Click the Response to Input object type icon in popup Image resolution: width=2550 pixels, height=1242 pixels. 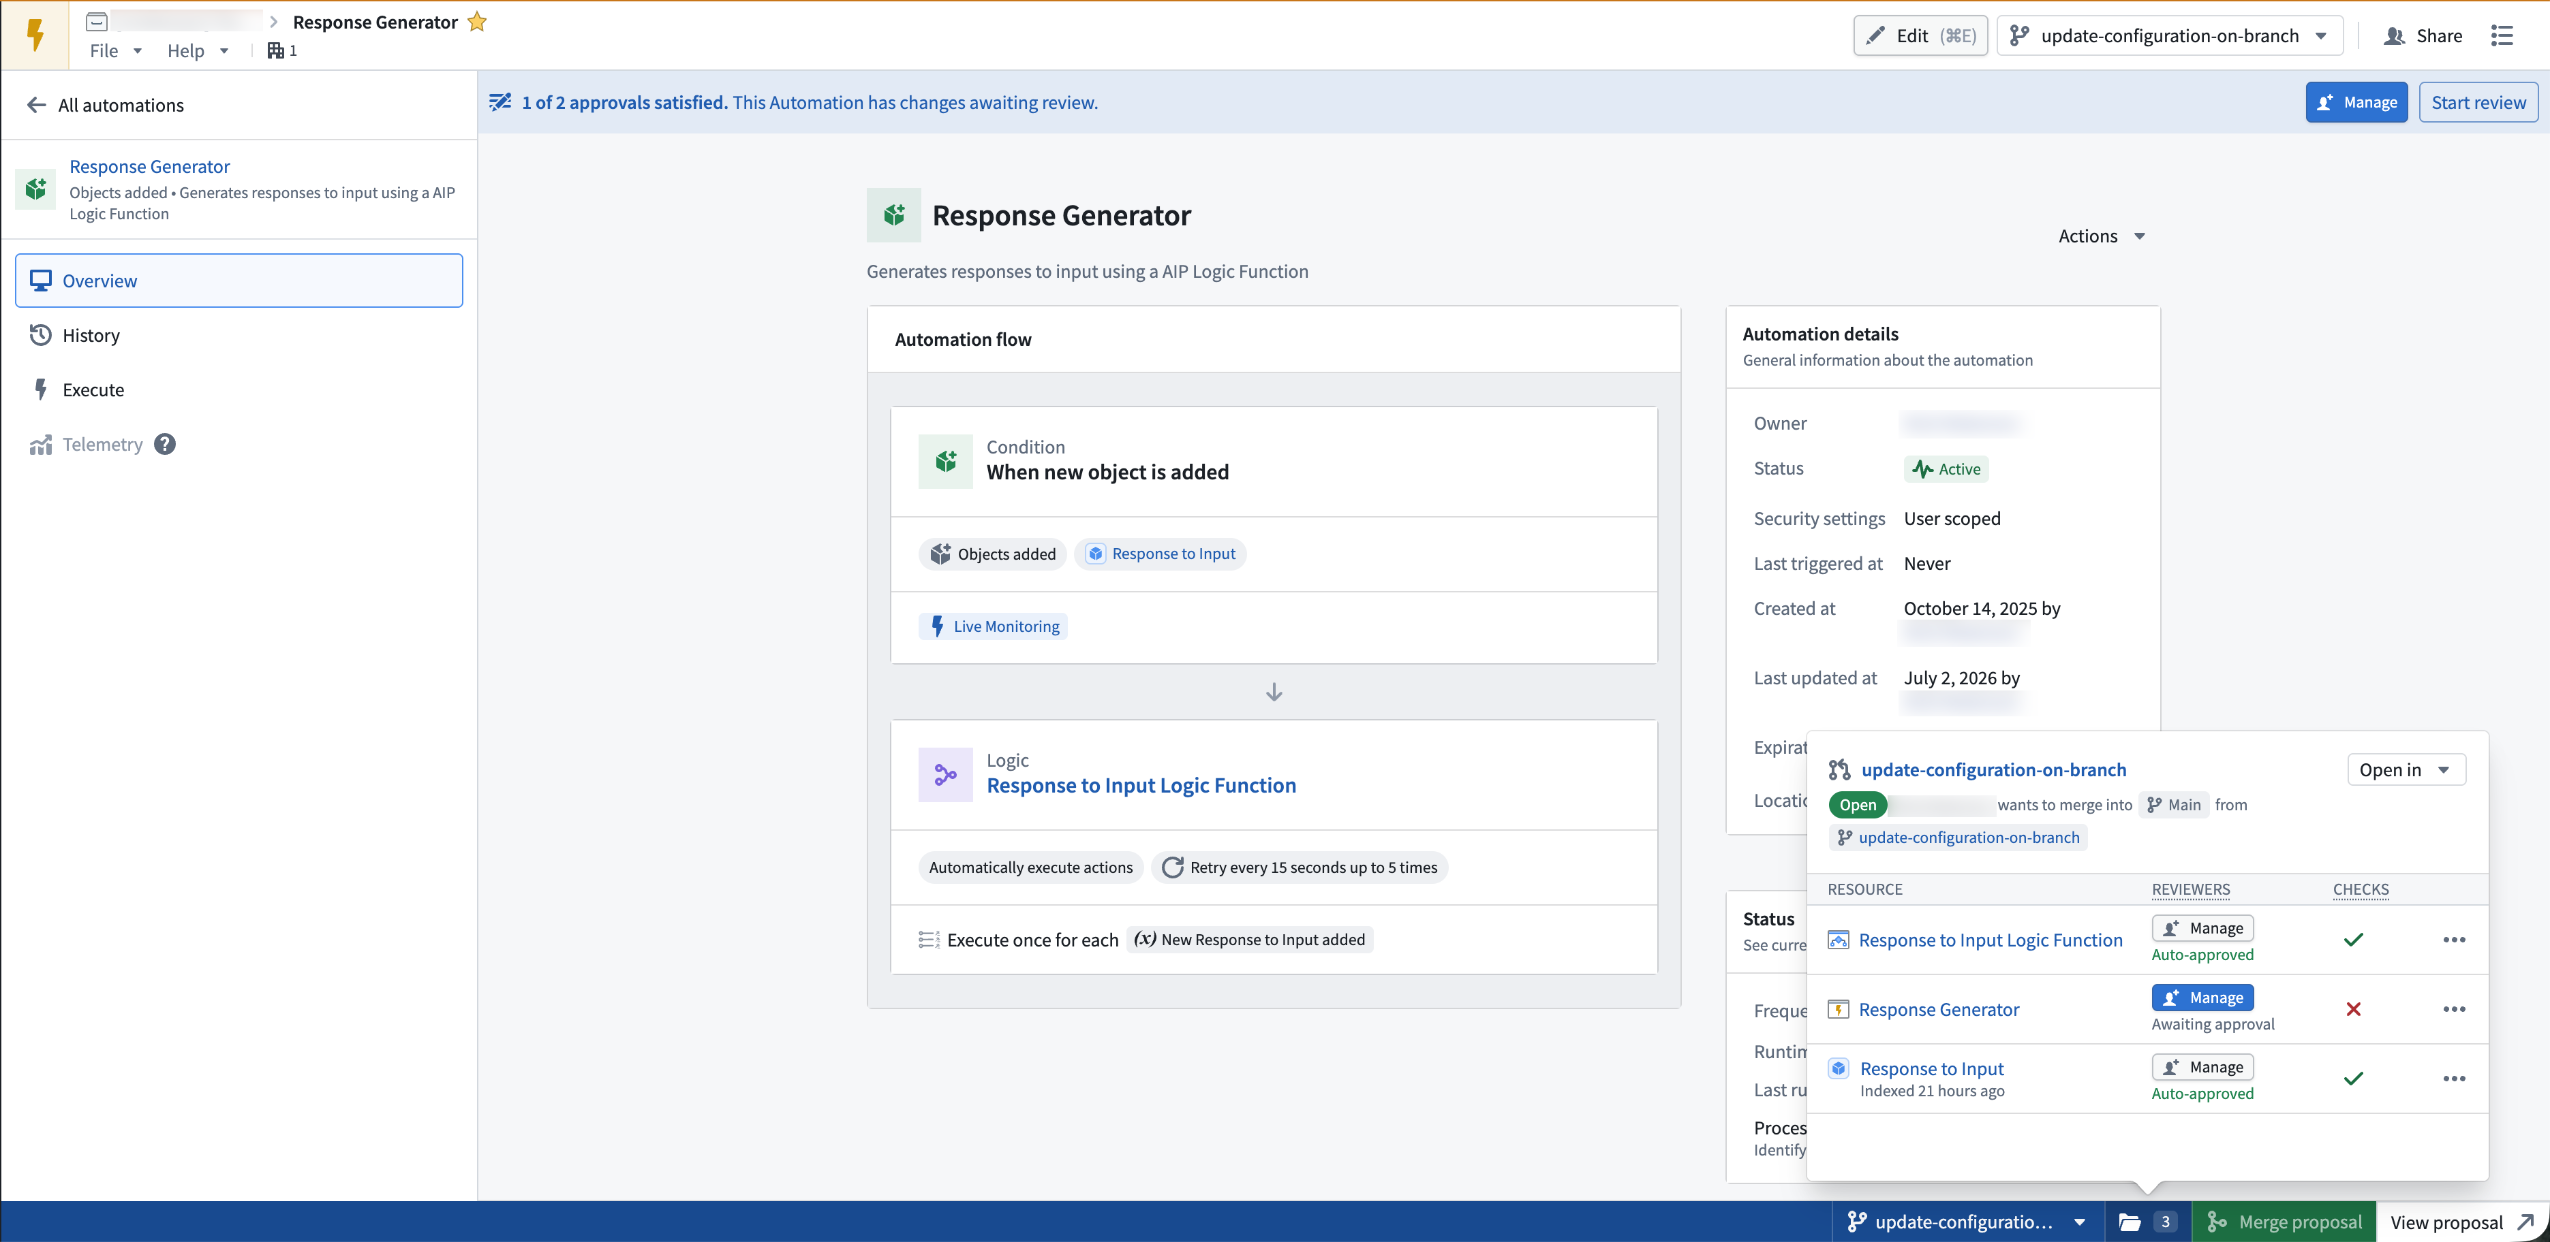pyautogui.click(x=1838, y=1068)
